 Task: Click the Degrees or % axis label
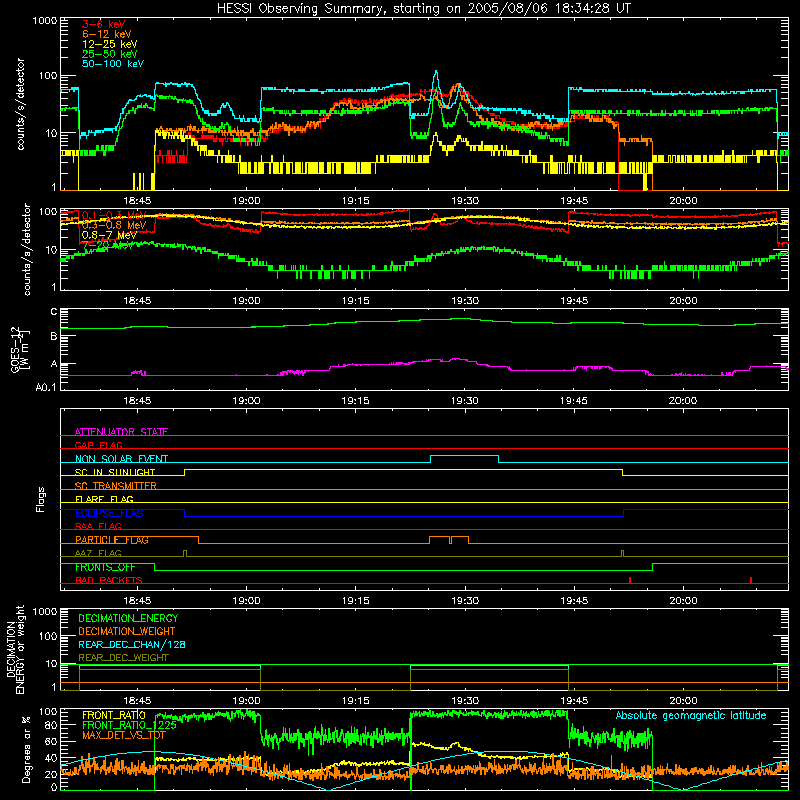click(x=26, y=750)
